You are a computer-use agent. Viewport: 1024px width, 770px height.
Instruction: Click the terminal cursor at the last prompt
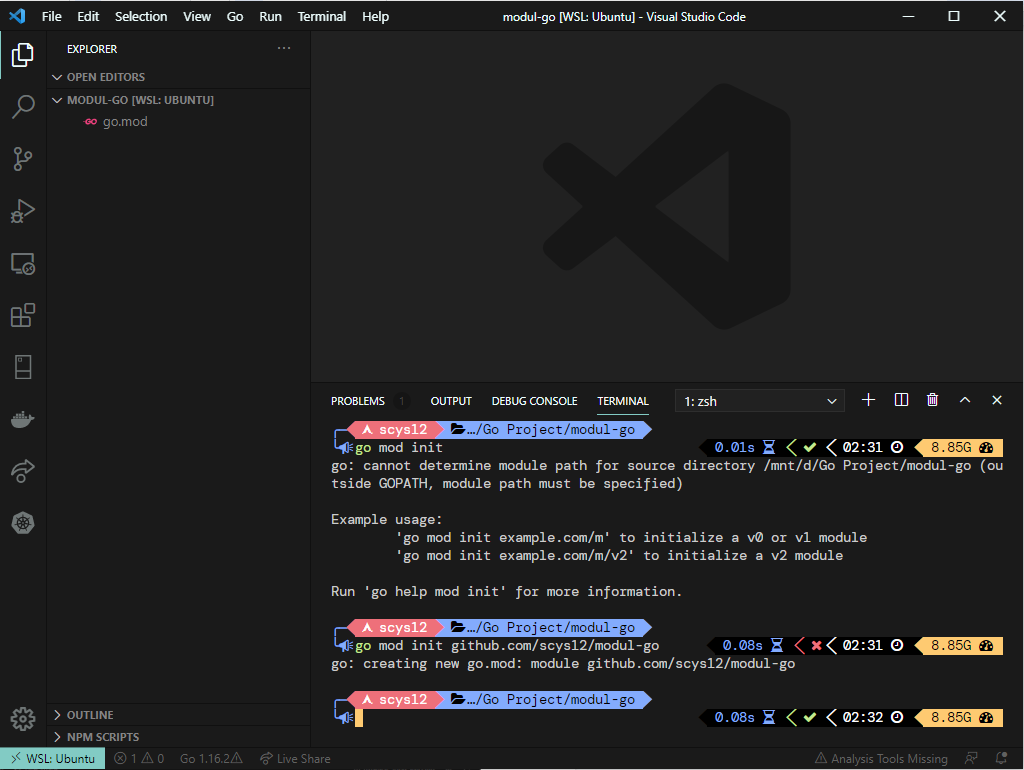click(359, 718)
